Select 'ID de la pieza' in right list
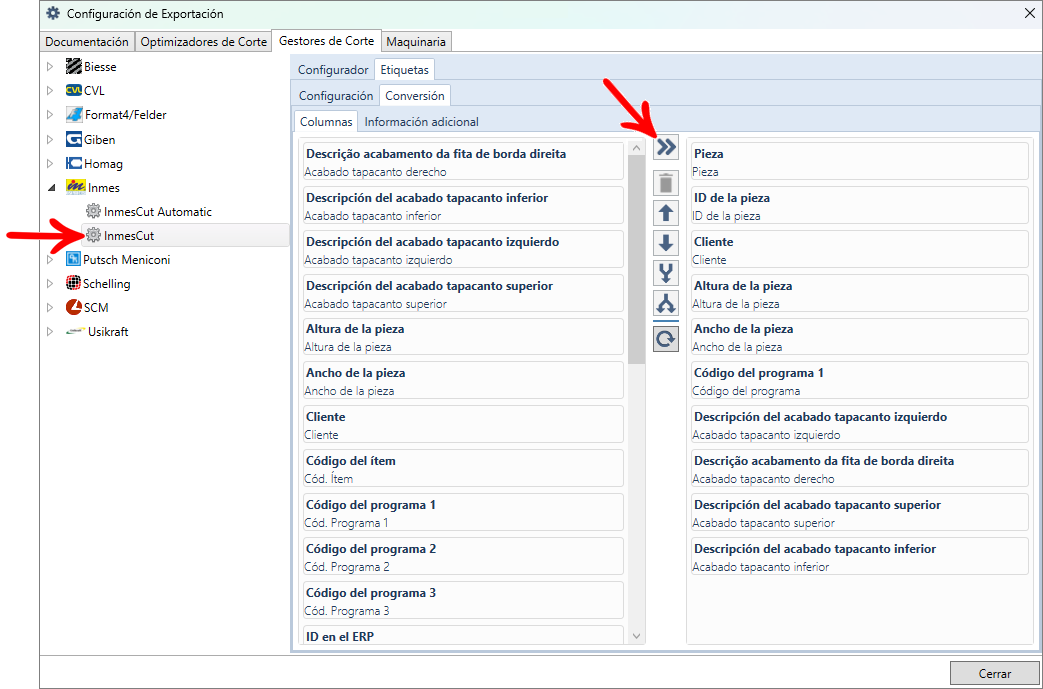Image resolution: width=1043 pixels, height=689 pixels. coord(858,206)
